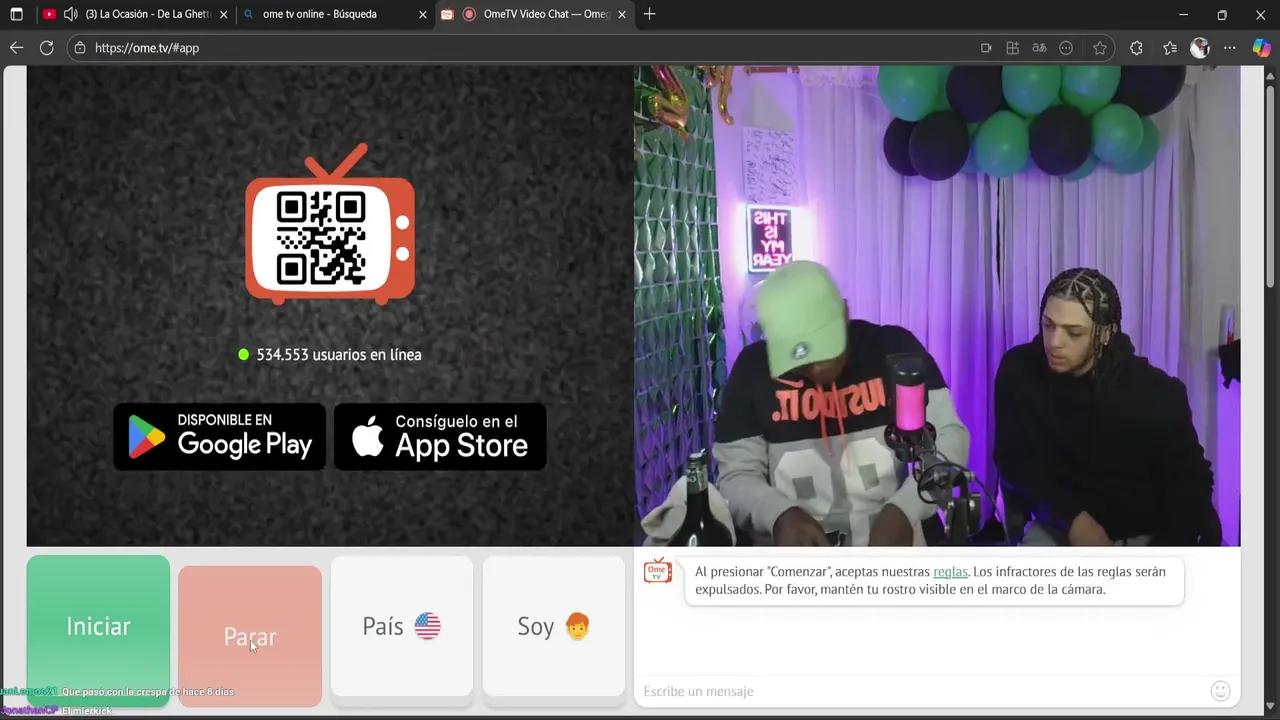This screenshot has width=1280, height=720.
Task: Go back to previous page
Action: [x=16, y=47]
